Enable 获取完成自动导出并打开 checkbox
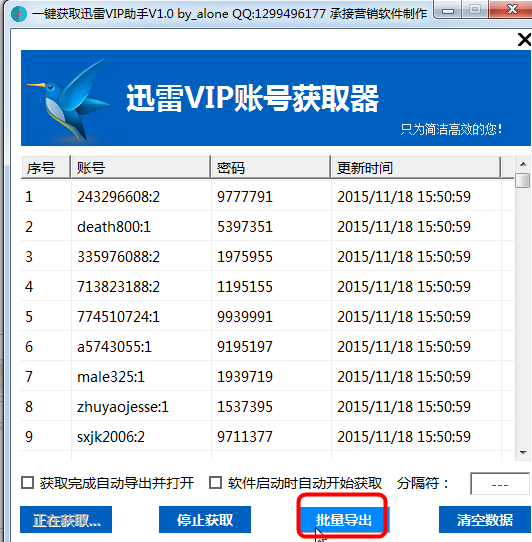Screen dimensions: 532x542 28,483
